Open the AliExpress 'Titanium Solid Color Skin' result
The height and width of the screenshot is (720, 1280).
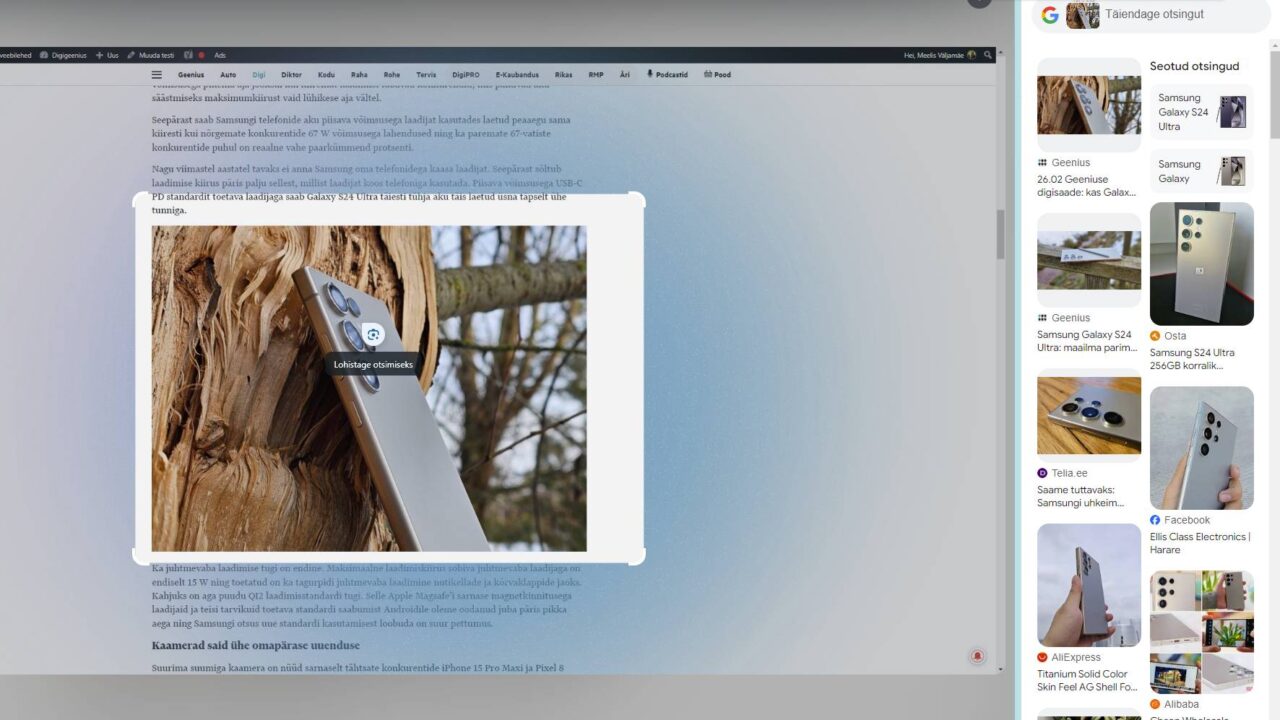pyautogui.click(x=1087, y=680)
